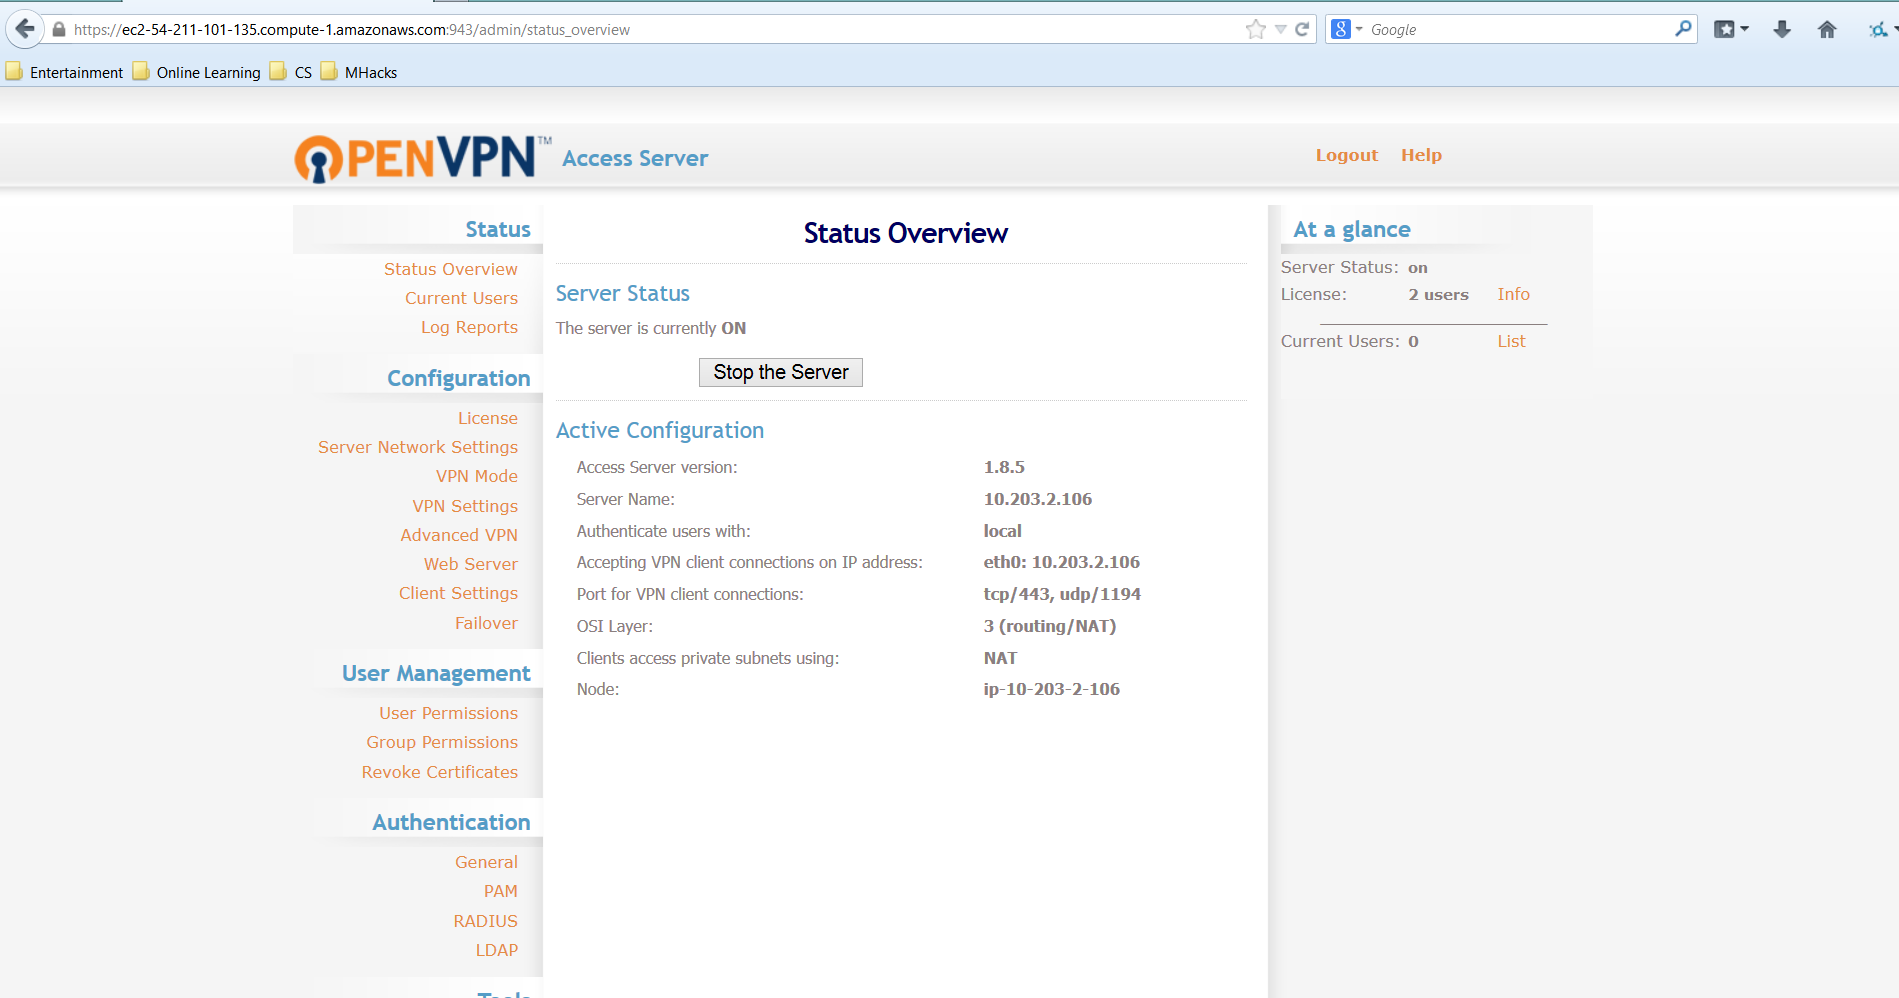Open Status Overview in the sidebar
This screenshot has width=1899, height=998.
pyautogui.click(x=451, y=269)
